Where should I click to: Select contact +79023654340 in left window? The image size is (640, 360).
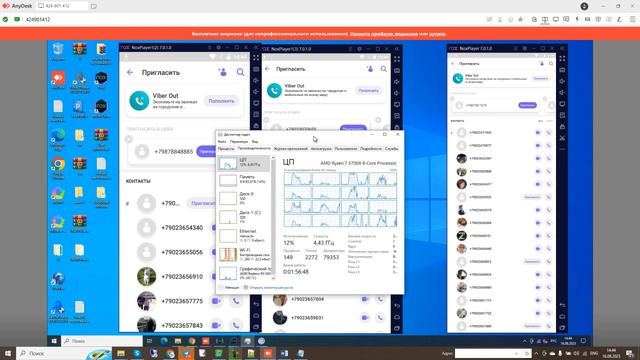click(x=182, y=228)
